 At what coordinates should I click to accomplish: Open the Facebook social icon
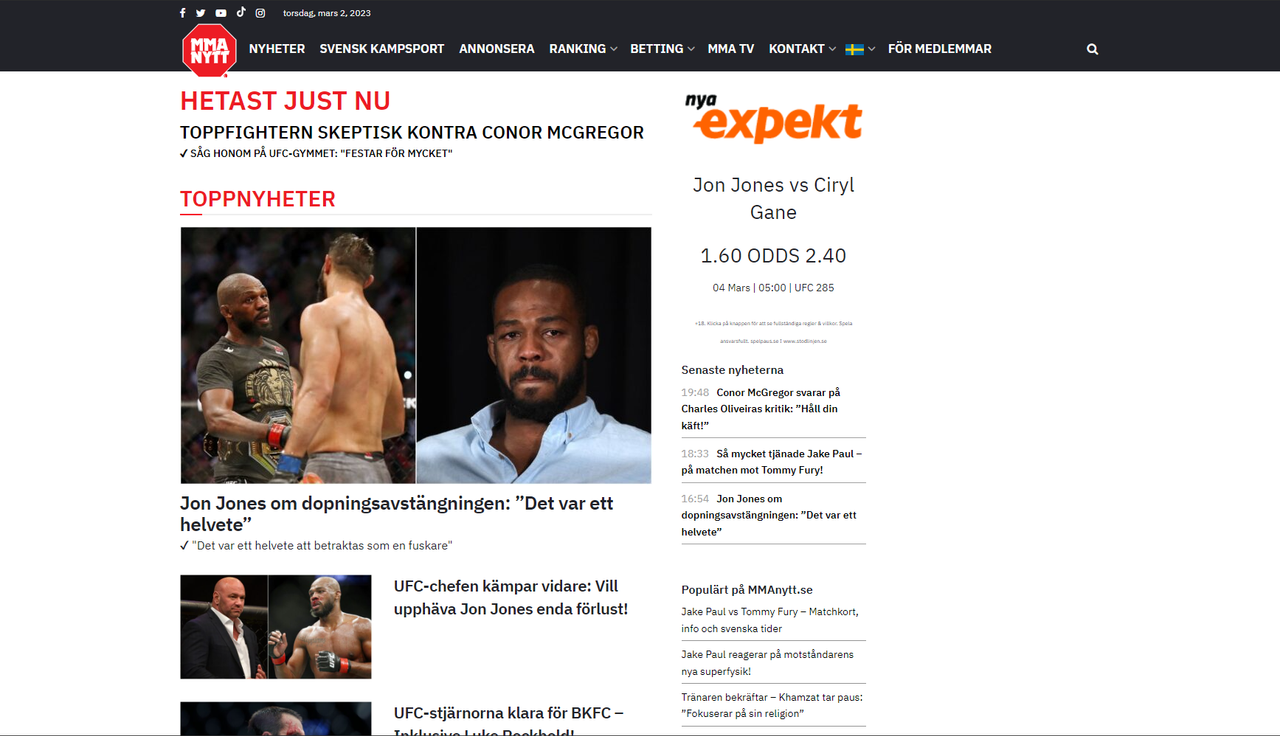(182, 13)
